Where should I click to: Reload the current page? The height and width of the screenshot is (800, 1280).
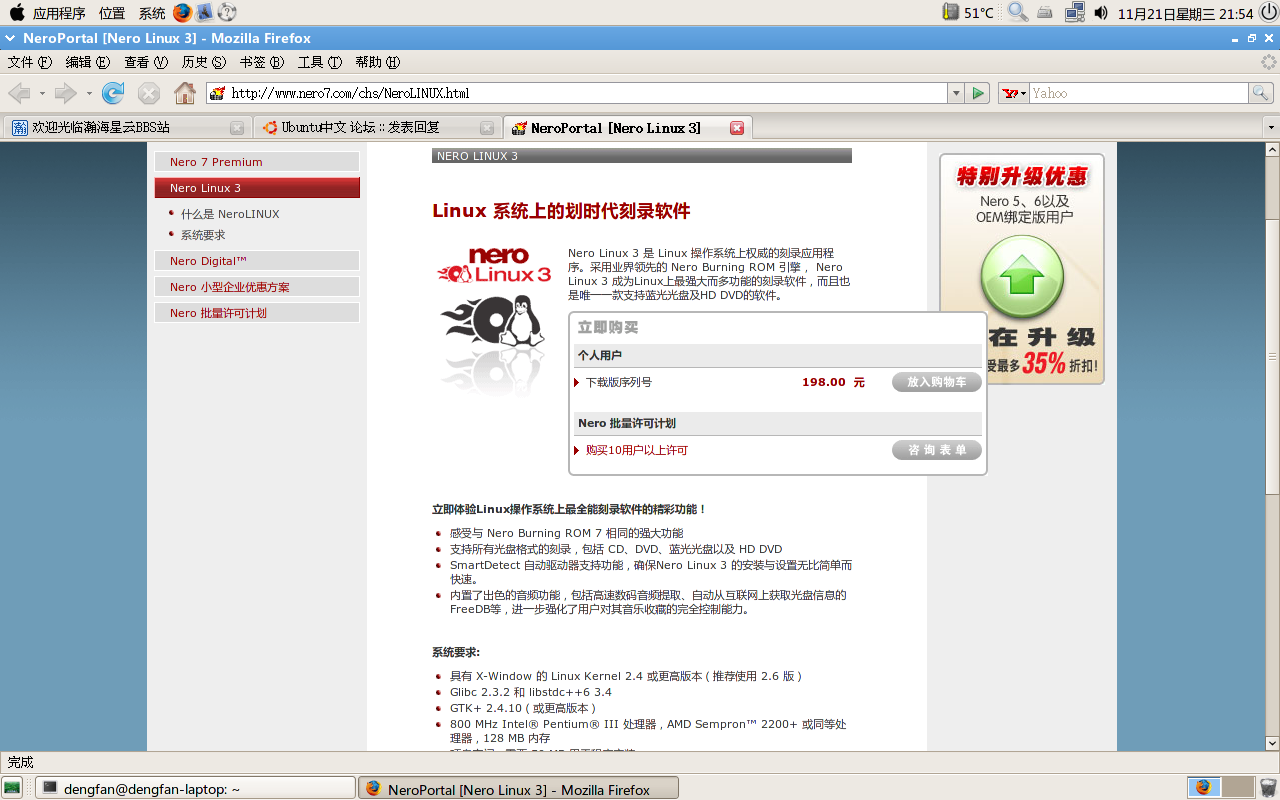(x=113, y=93)
